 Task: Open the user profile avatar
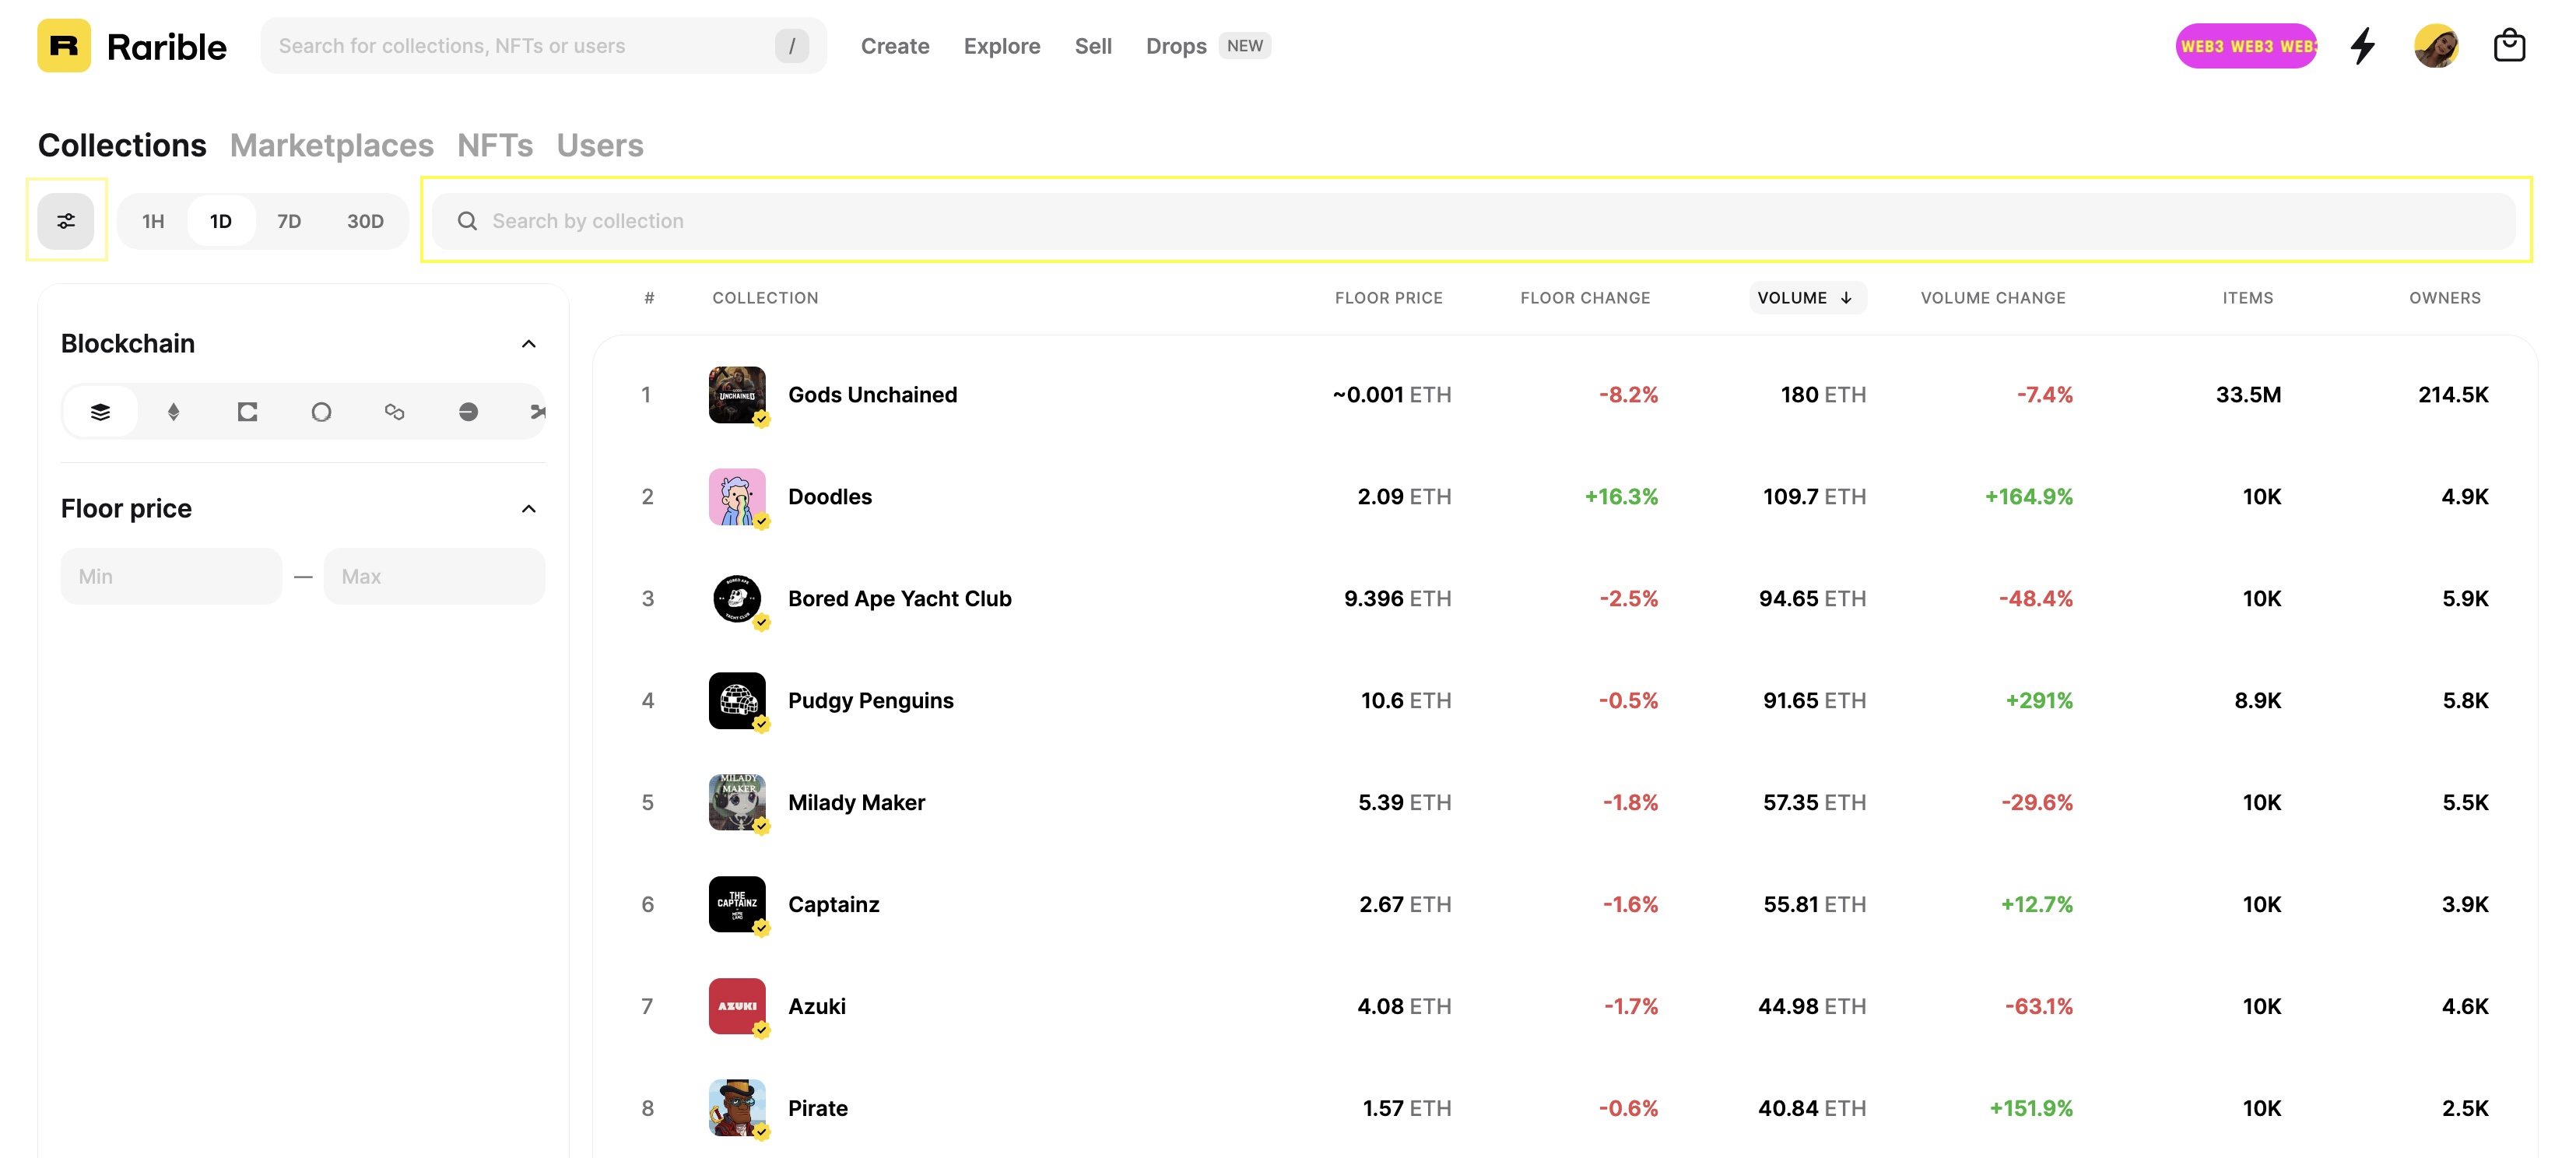point(2436,46)
